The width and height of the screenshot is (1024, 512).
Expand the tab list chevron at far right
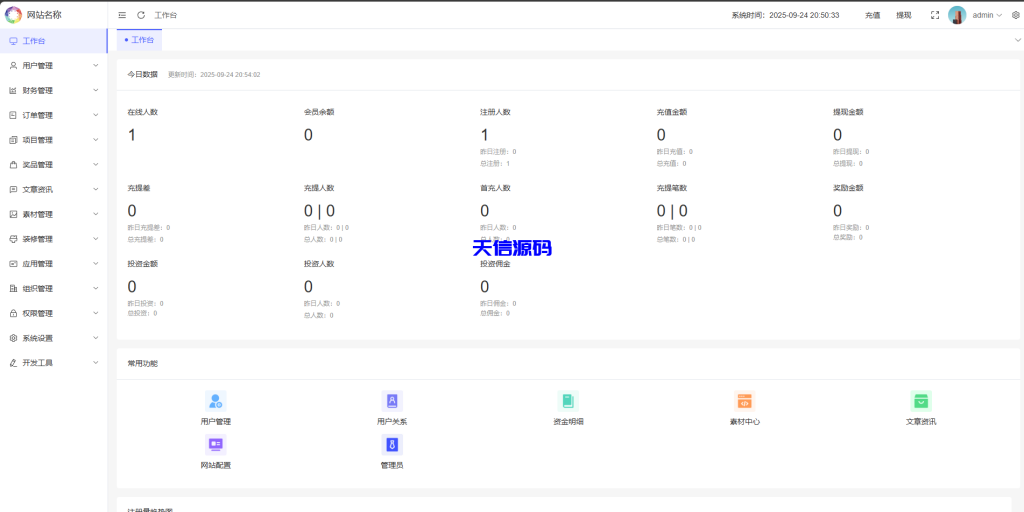(1017, 40)
